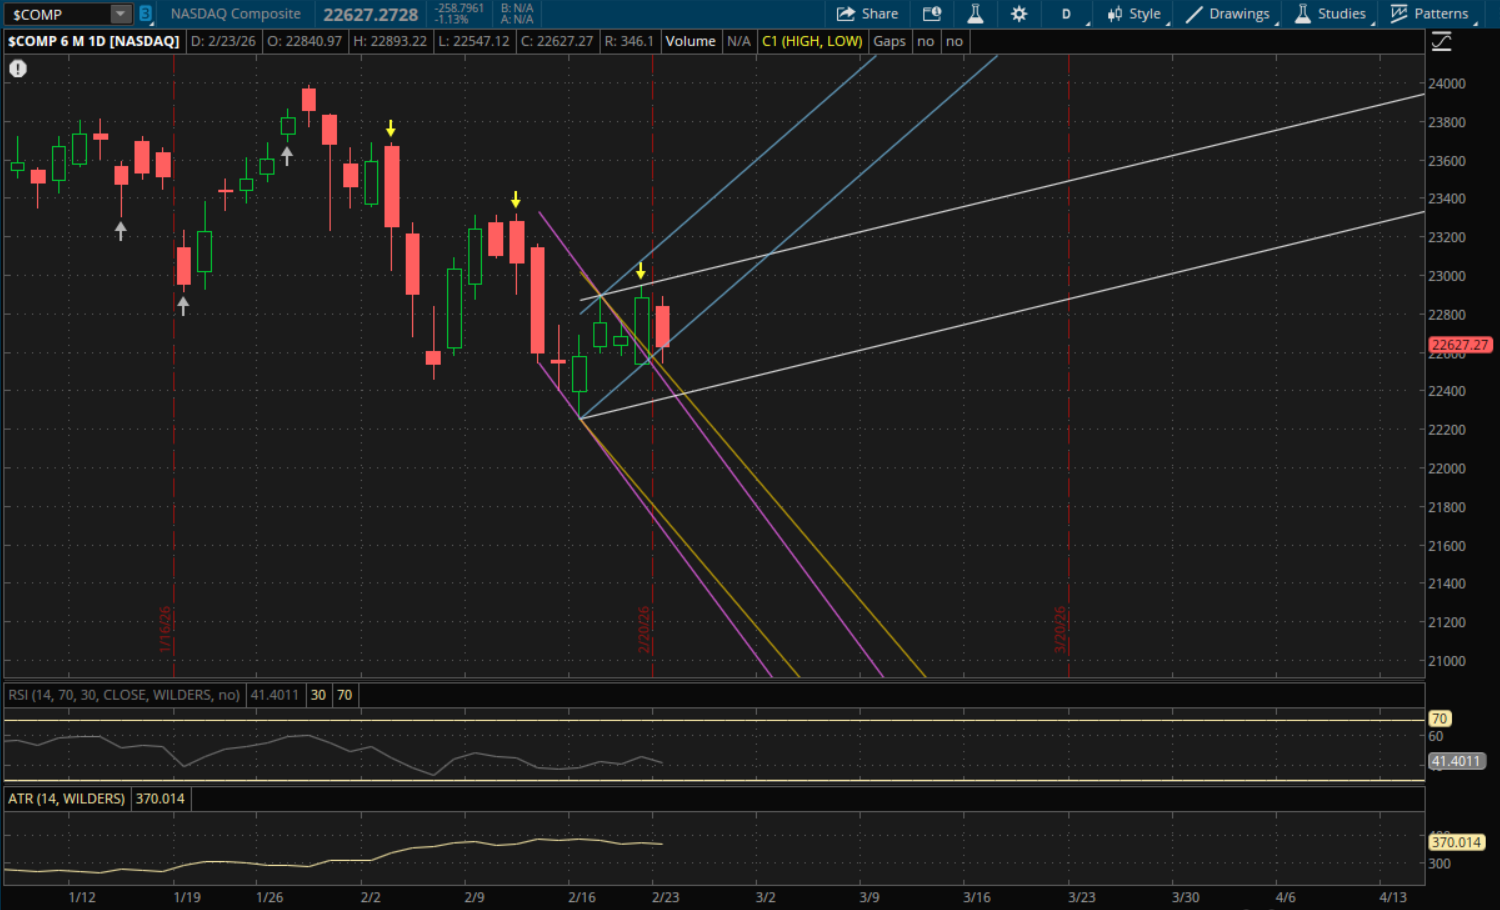This screenshot has width=1500, height=910.
Task: Click the $COMP symbol input field
Action: pos(57,14)
